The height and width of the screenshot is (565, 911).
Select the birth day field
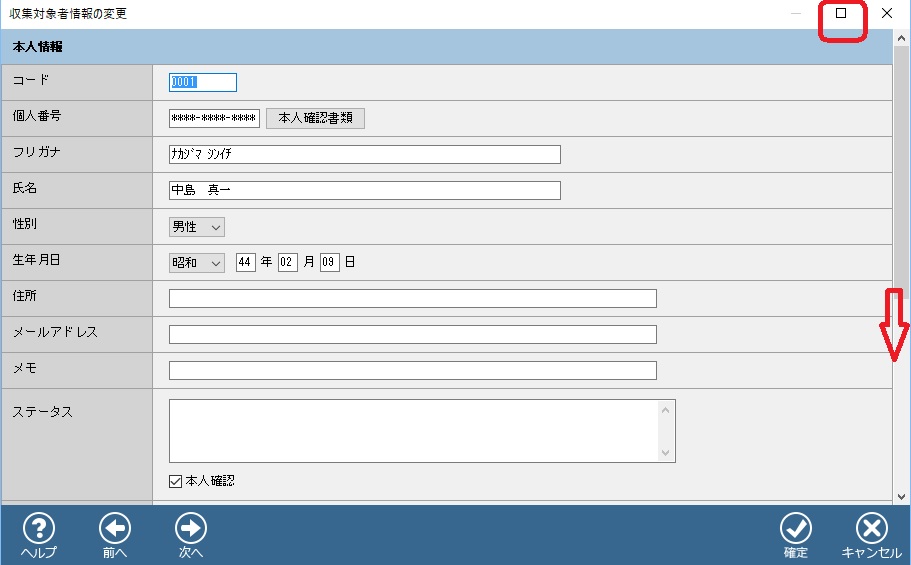click(x=330, y=263)
